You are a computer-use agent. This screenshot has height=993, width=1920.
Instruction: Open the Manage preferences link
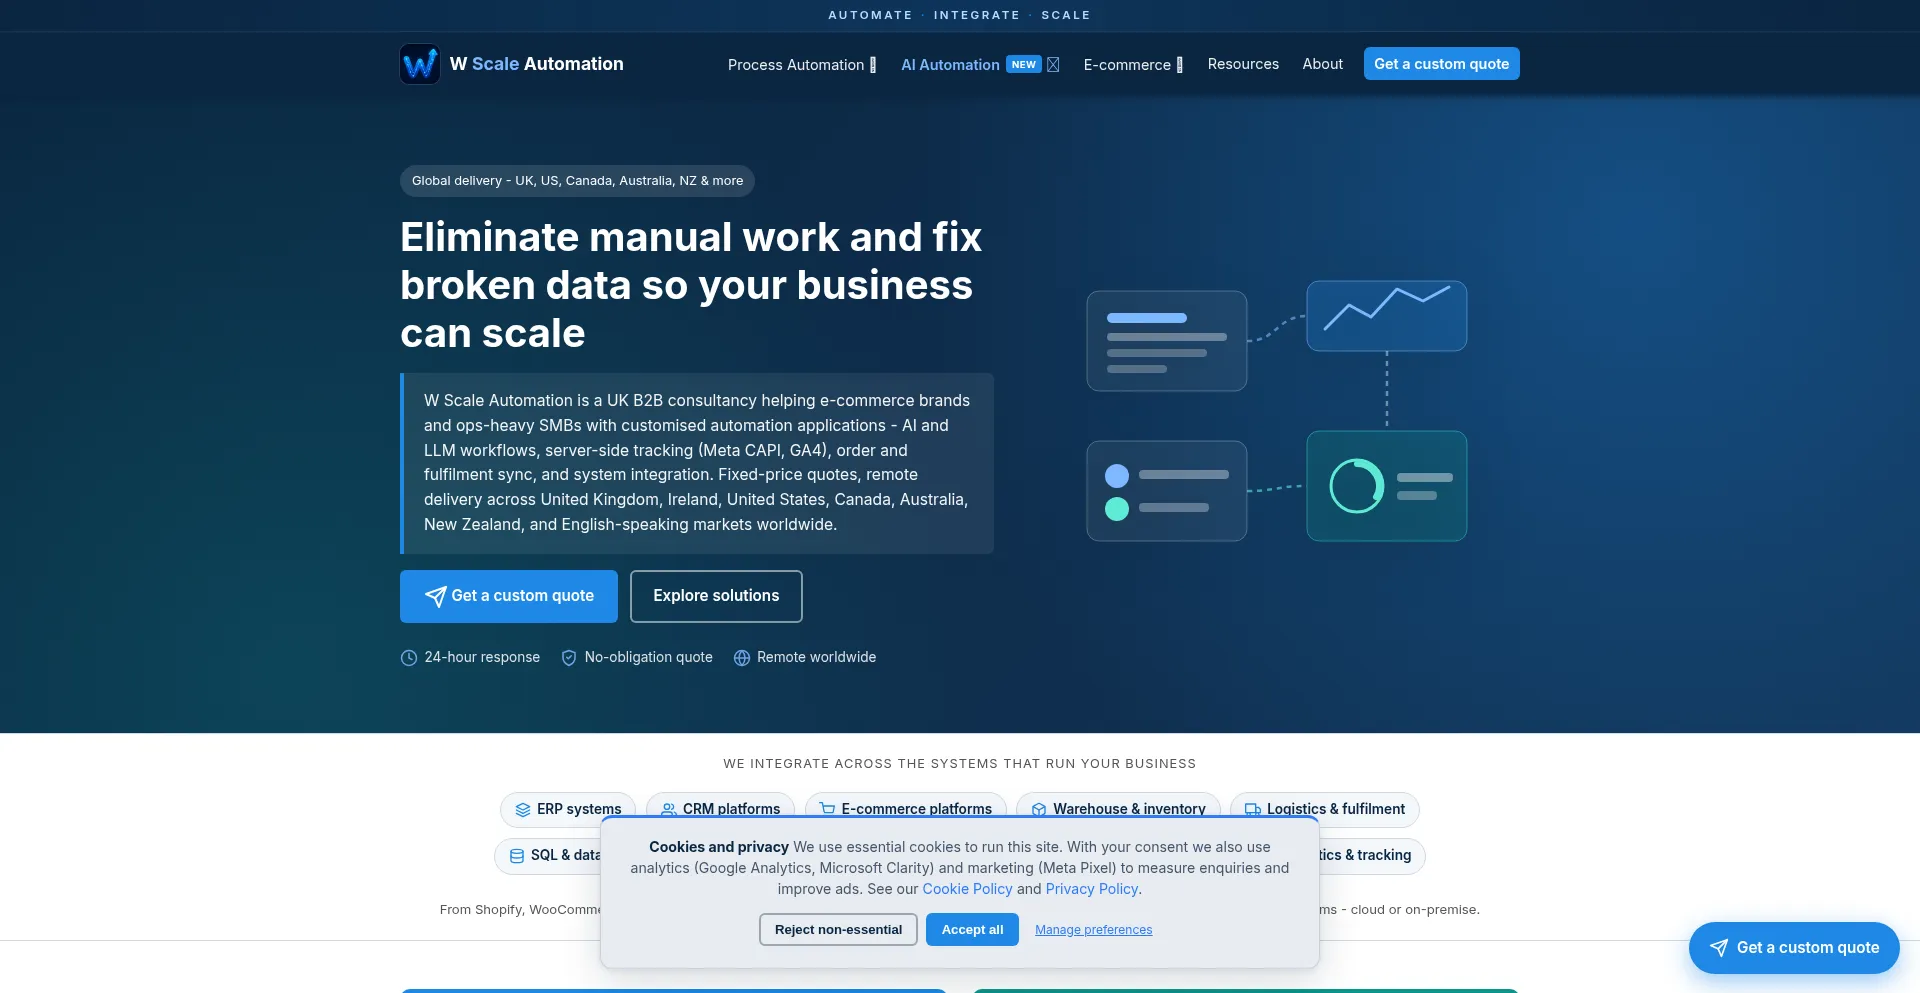click(x=1093, y=930)
